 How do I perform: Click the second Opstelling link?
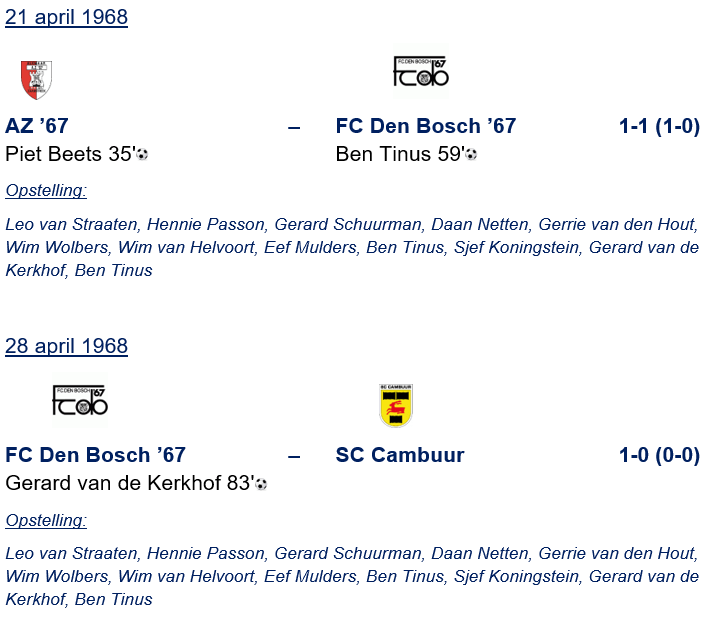46,520
